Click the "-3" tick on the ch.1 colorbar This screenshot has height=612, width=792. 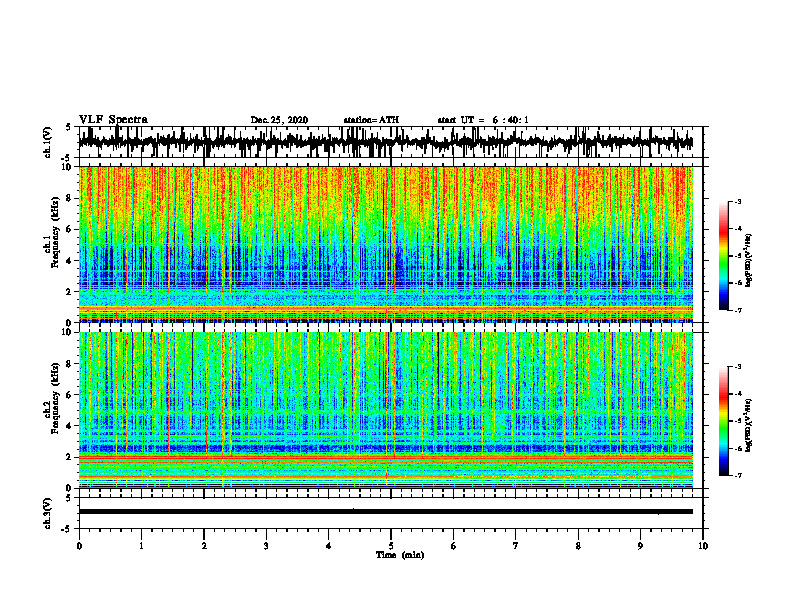[x=738, y=201]
